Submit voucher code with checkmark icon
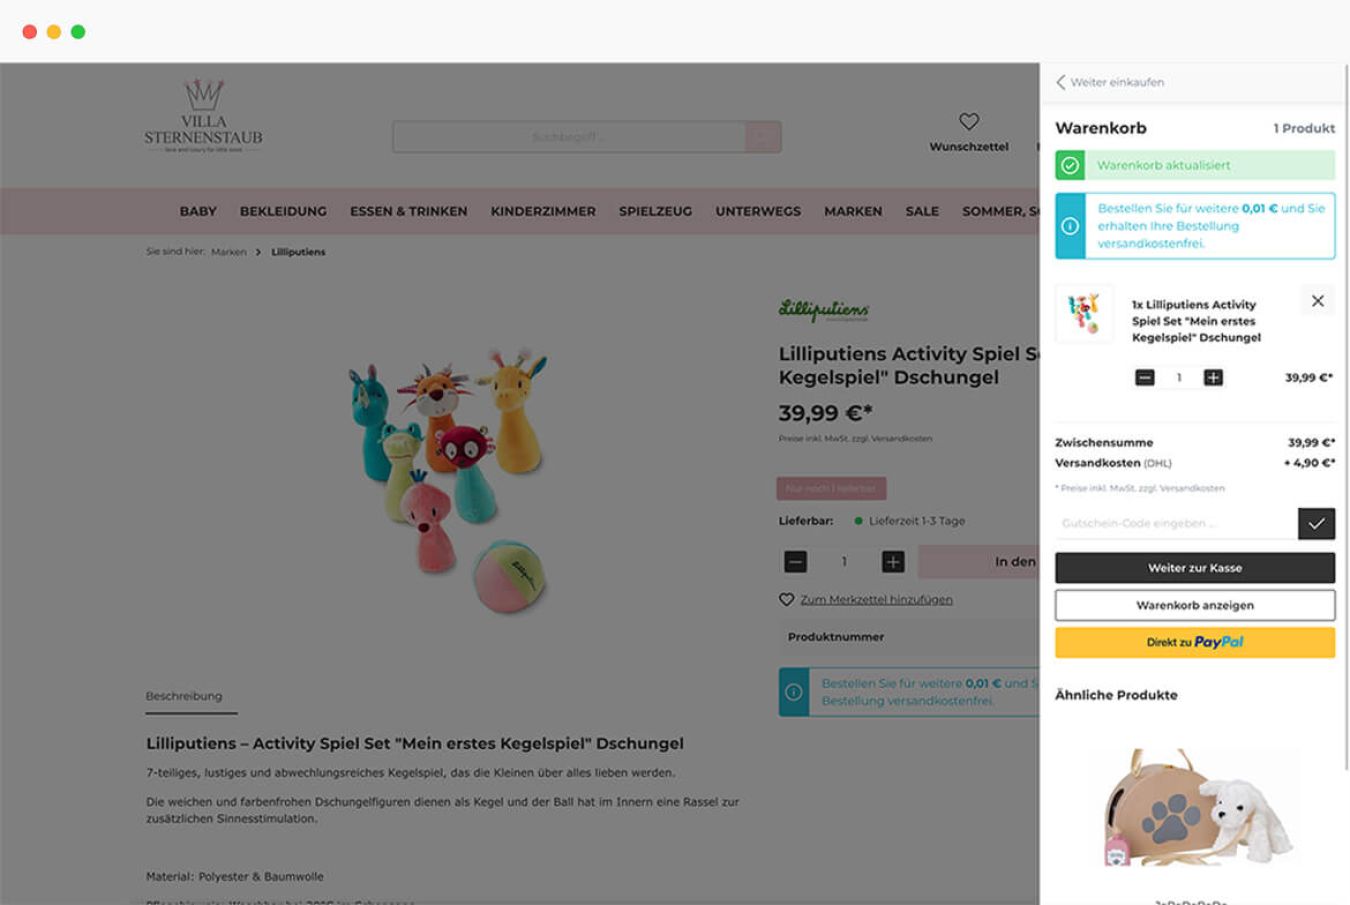Viewport: 1350px width, 905px height. point(1316,523)
